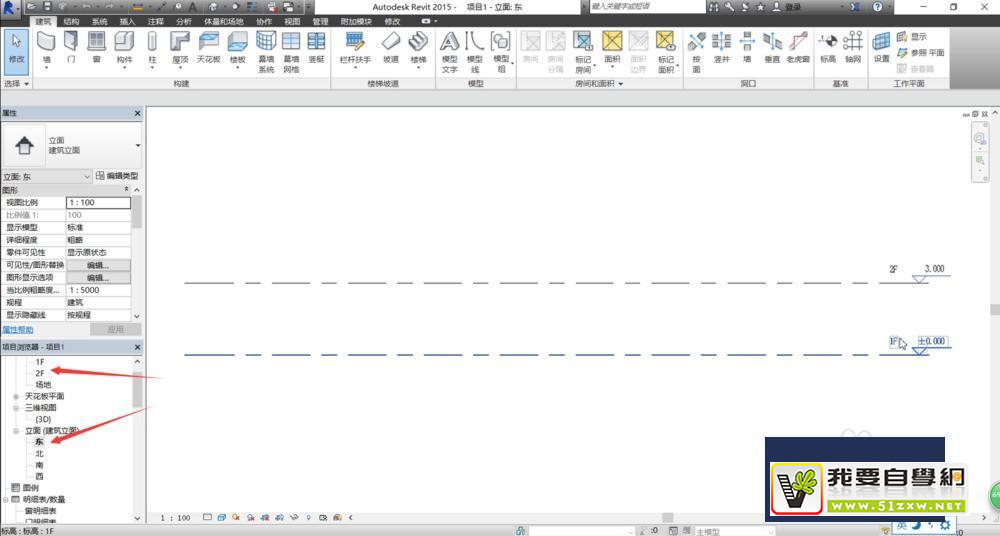The image size is (1000, 536).
Task: Select the 模型线 (Model Line) tool
Action: point(474,51)
